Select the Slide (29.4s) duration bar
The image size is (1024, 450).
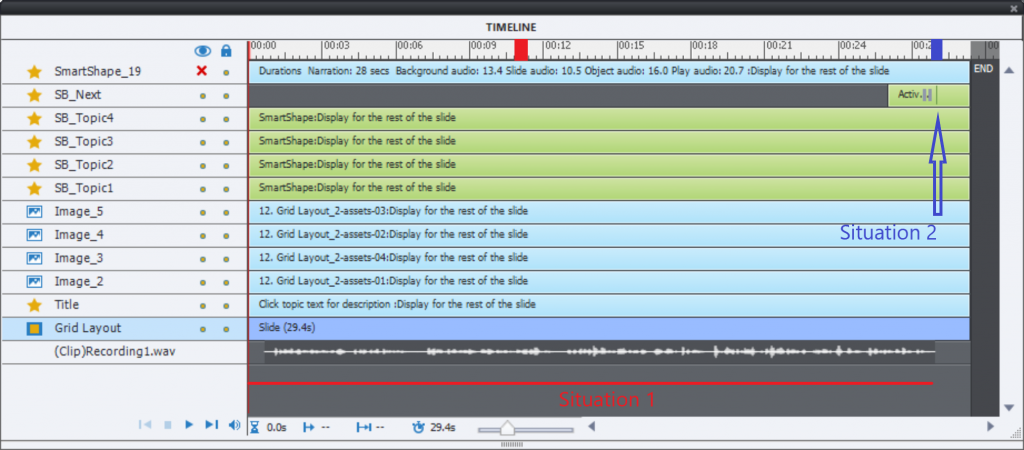tap(608, 328)
